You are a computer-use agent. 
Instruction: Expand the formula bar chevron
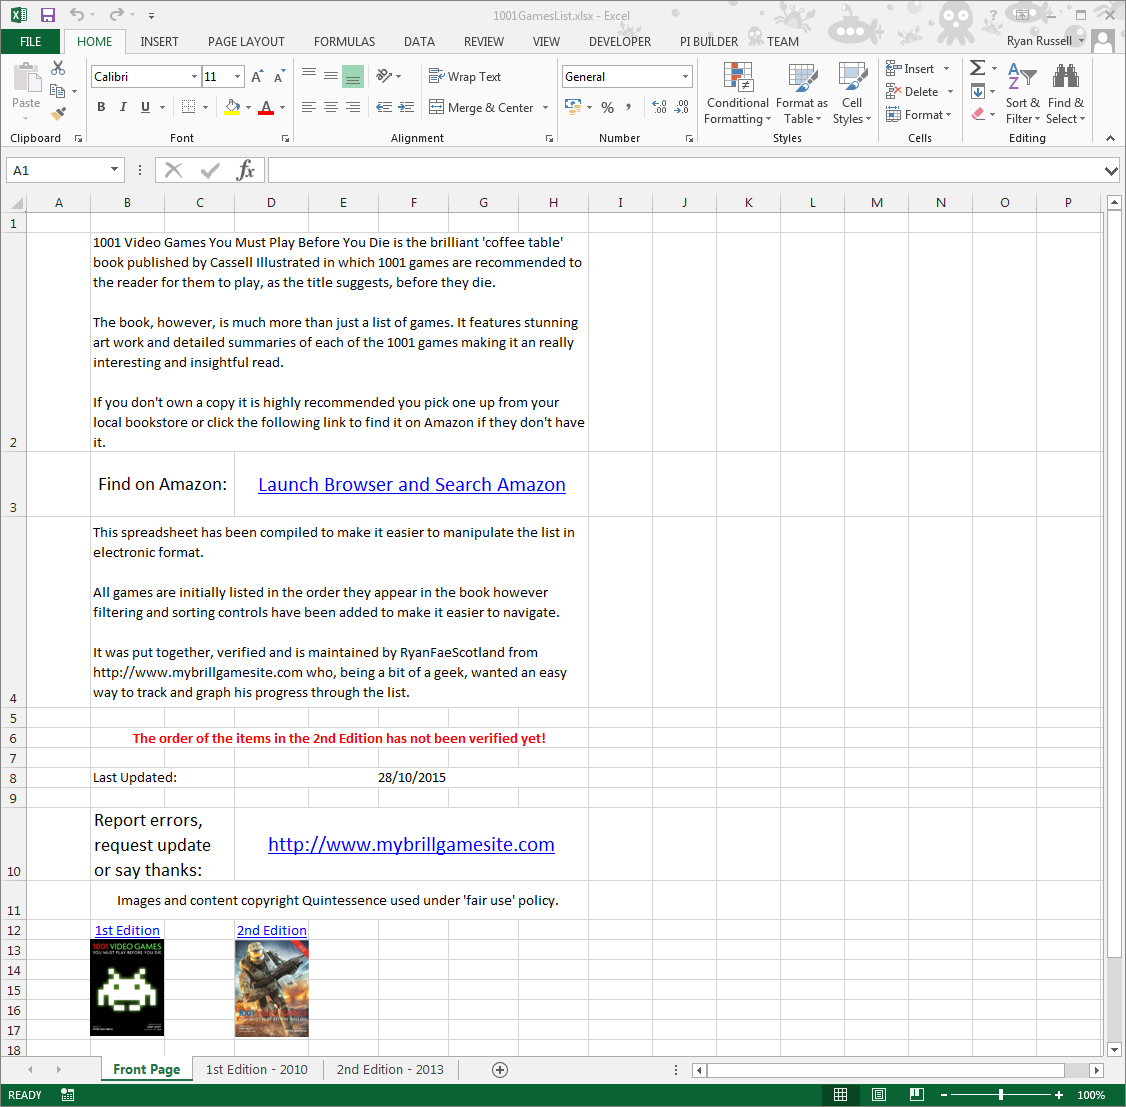click(1111, 171)
